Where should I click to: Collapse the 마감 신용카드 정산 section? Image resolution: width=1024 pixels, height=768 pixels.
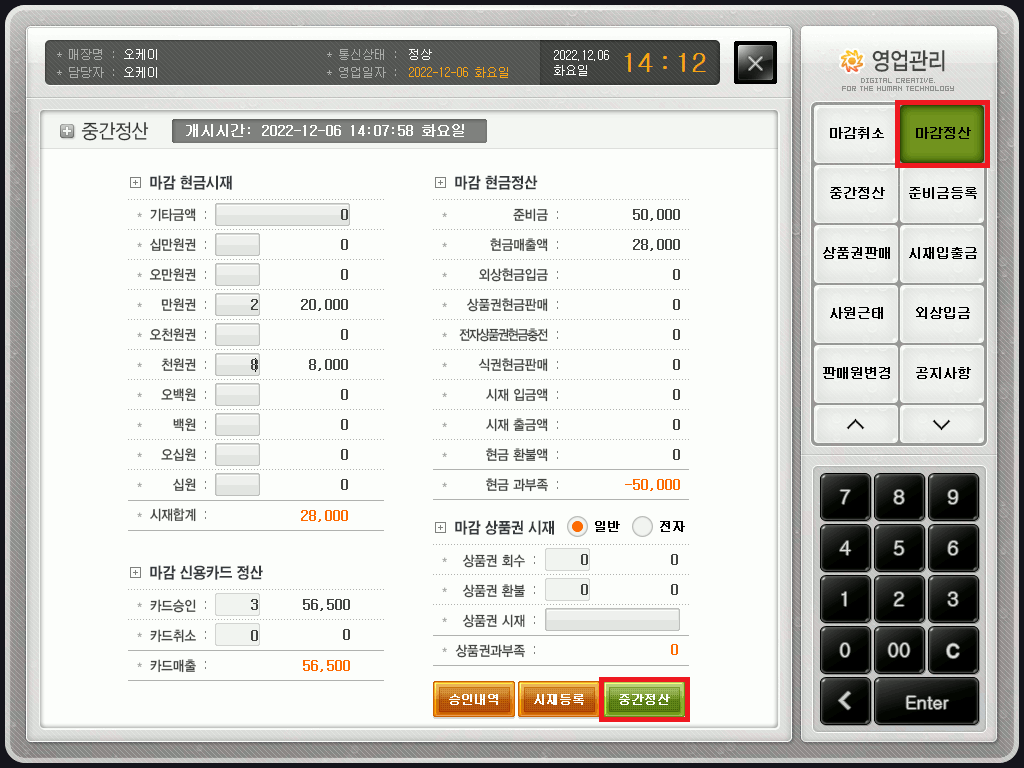pos(136,573)
